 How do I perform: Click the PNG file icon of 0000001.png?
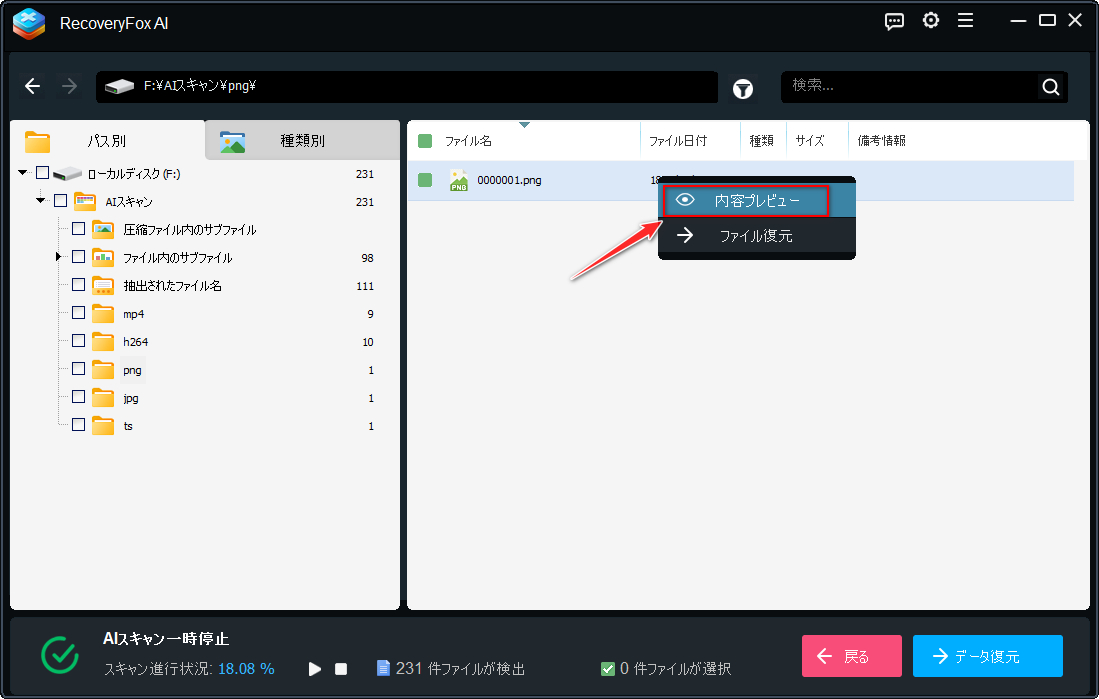458,180
